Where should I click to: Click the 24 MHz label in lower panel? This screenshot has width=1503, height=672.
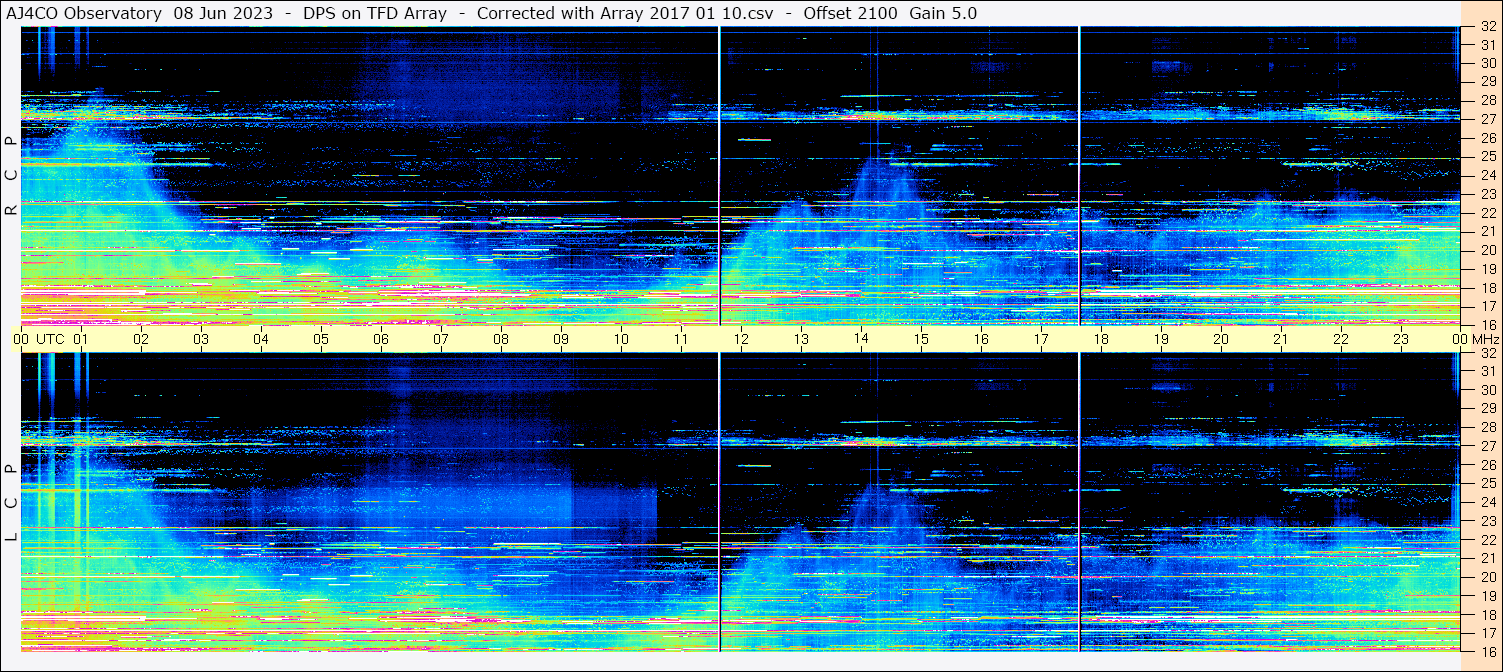(1487, 502)
